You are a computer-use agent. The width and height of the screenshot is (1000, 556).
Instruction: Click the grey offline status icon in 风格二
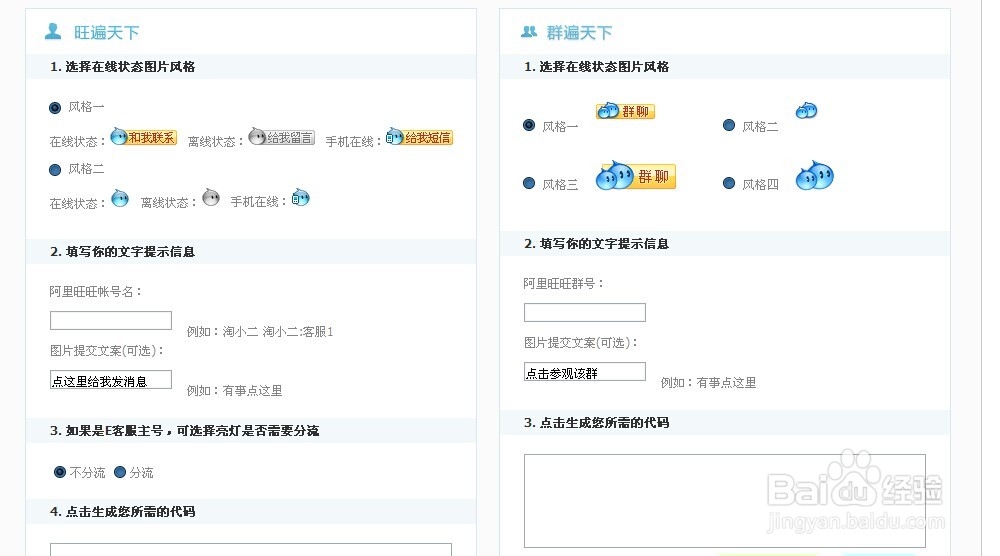[211, 198]
